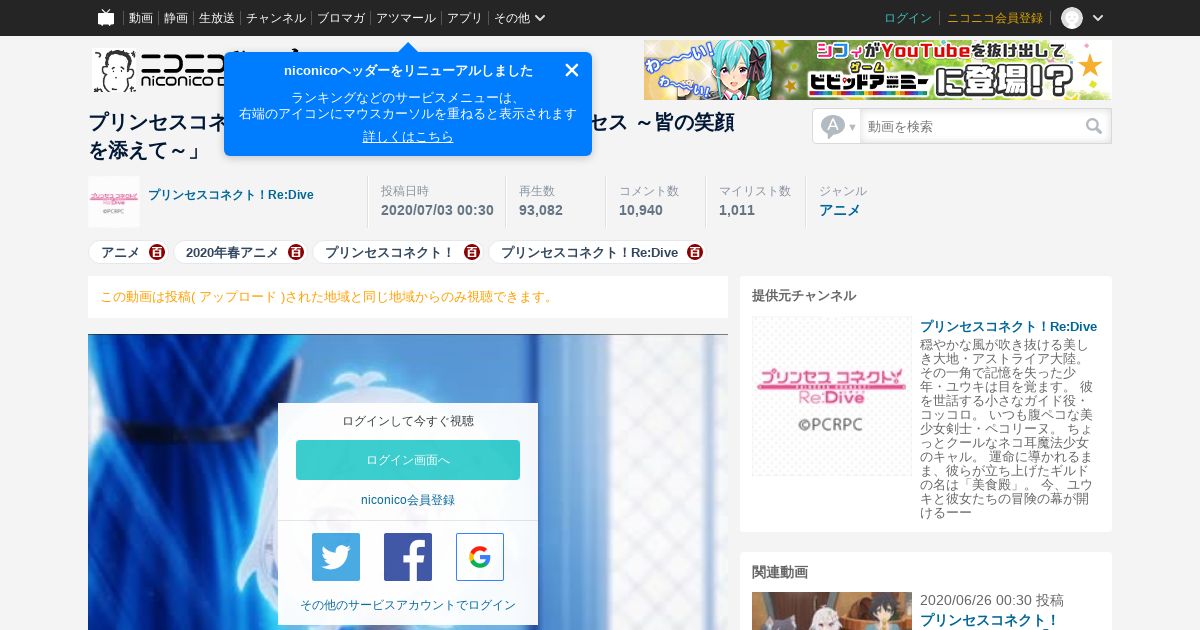
Task: Open dictionary icon for 2020年春アニメ tag
Action: pos(296,252)
